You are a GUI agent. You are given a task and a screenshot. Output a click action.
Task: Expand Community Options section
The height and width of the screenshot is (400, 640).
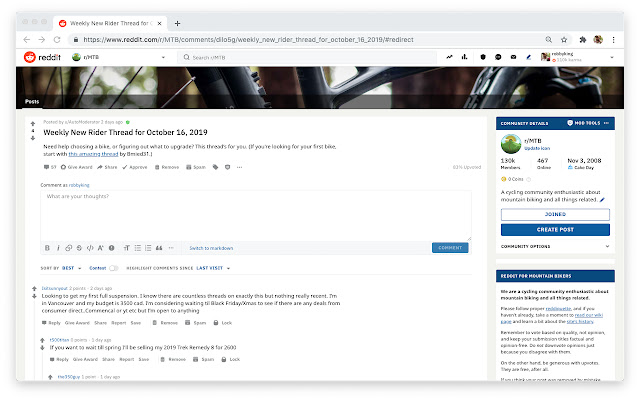click(555, 247)
